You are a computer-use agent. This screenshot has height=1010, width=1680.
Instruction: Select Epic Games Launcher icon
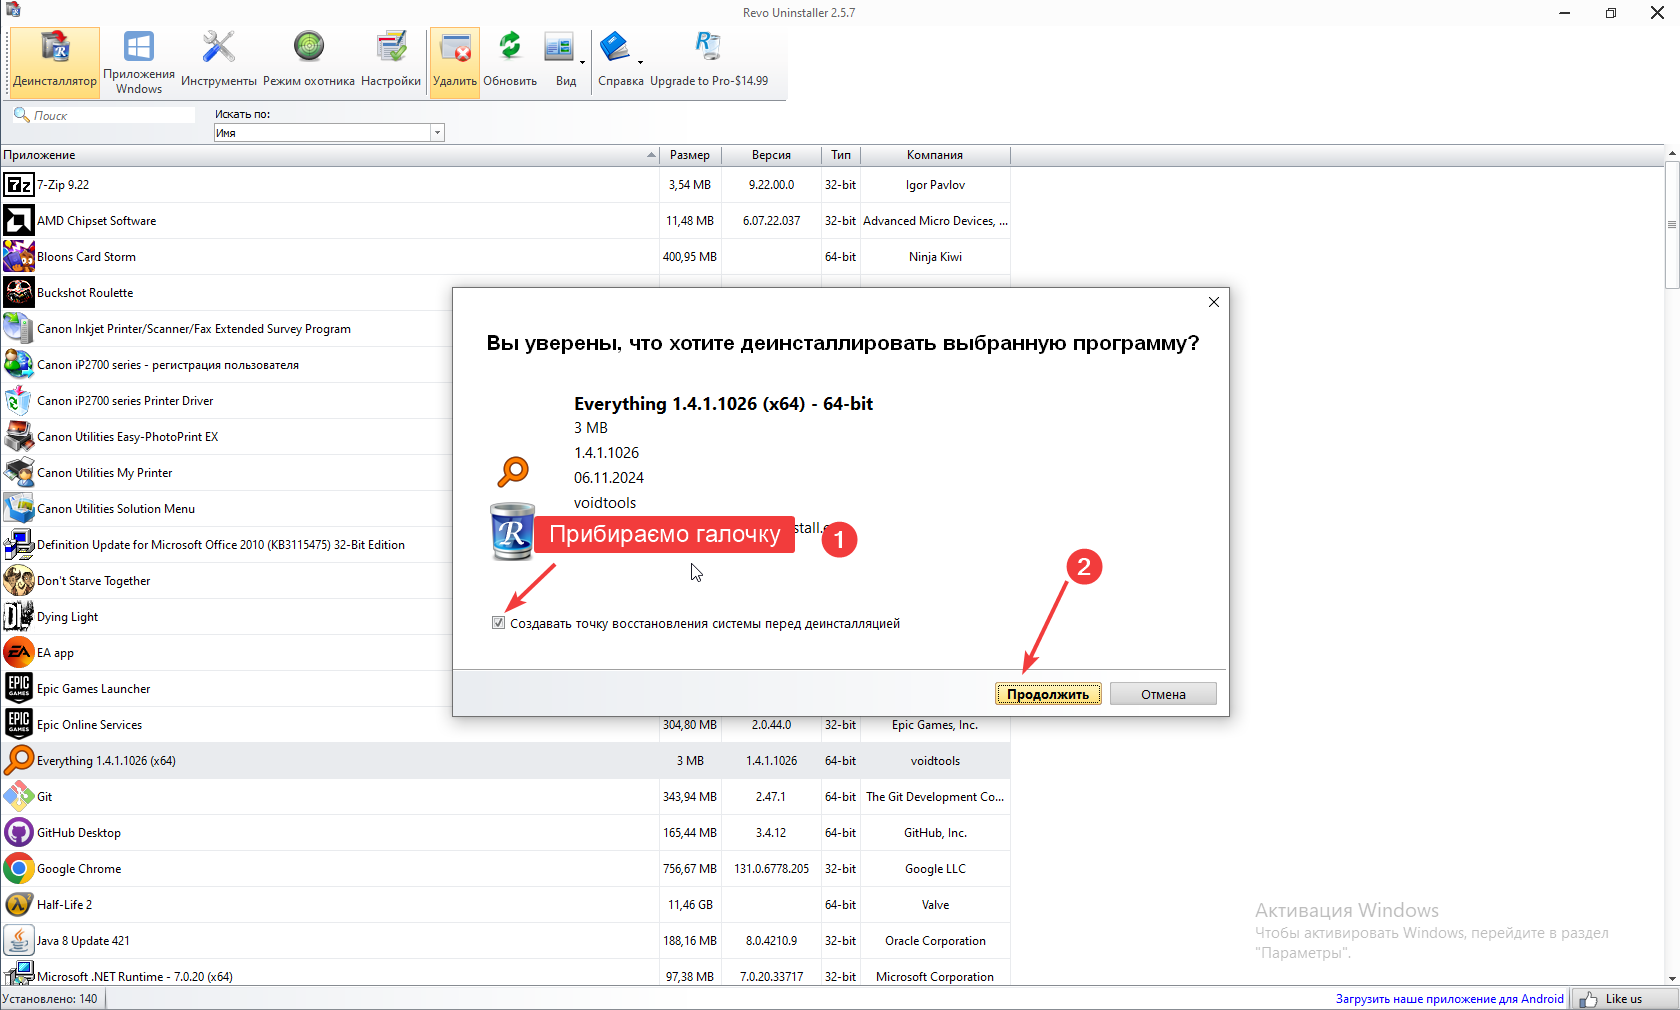[18, 689]
